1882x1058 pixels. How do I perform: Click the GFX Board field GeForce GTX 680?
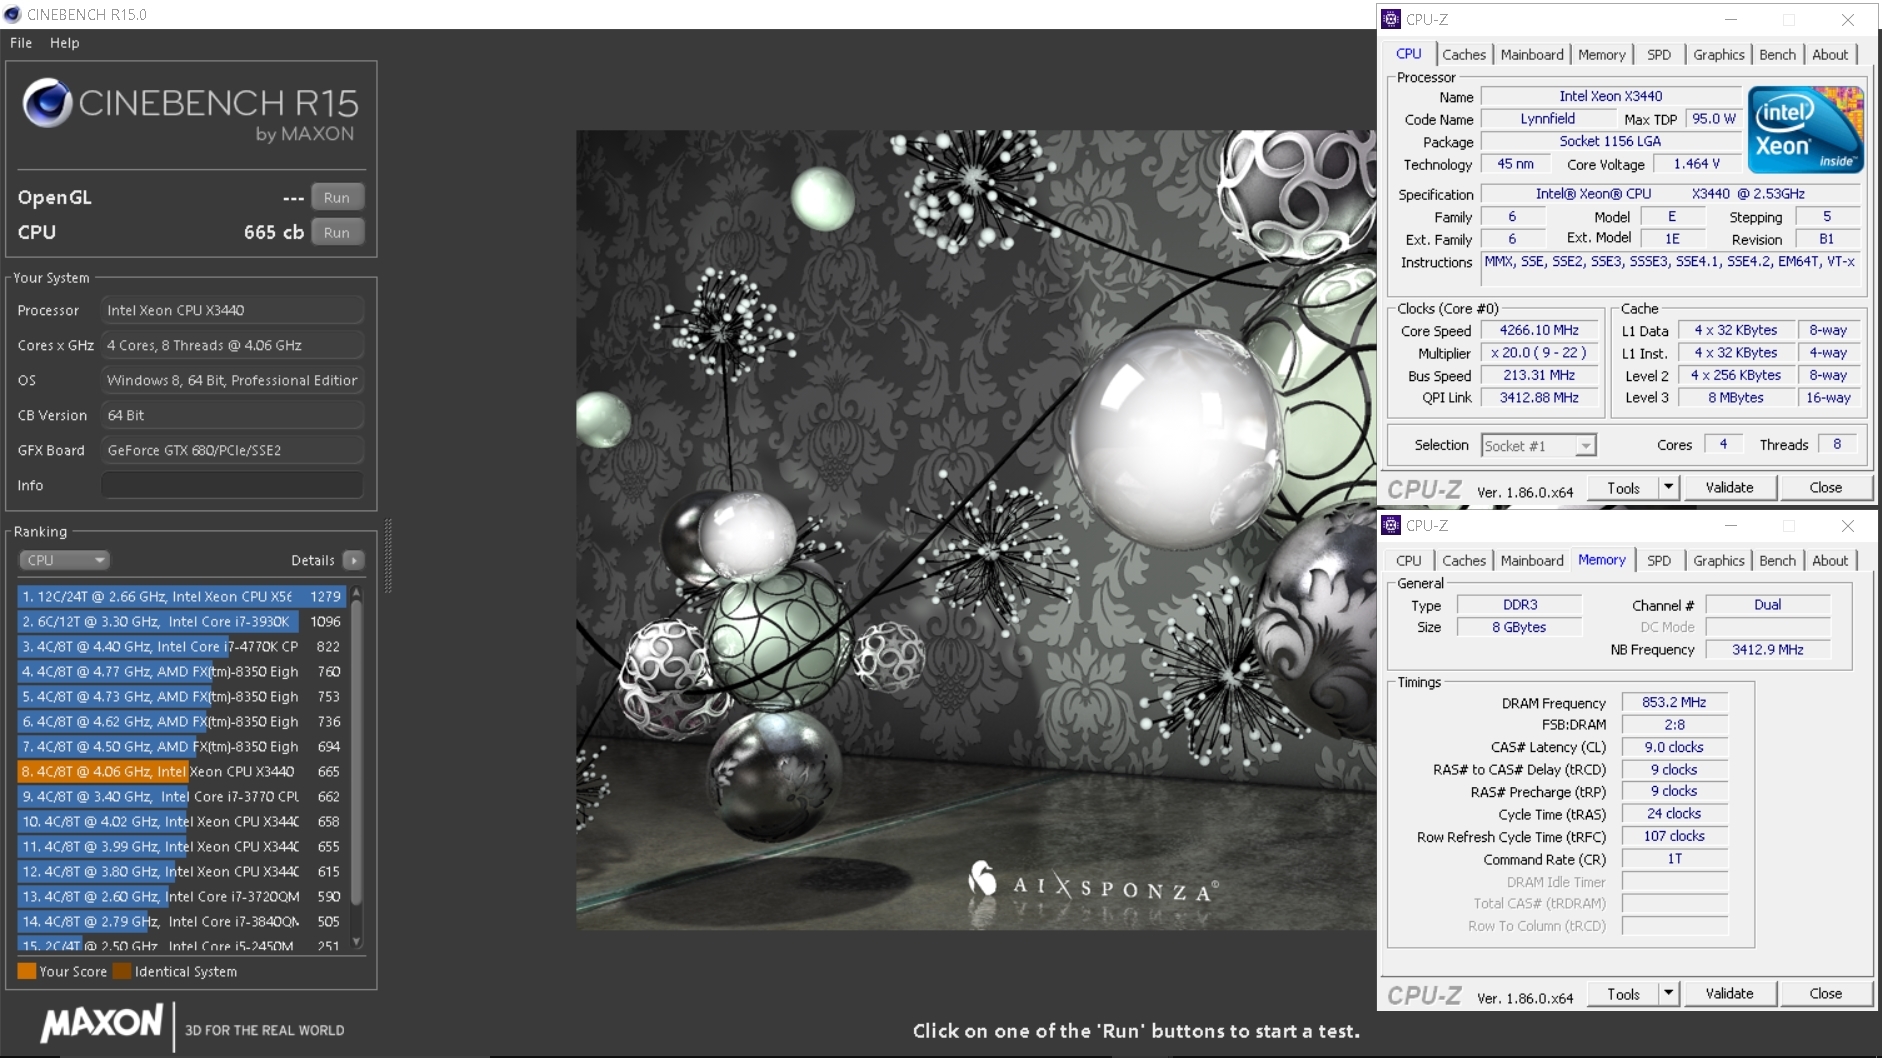pyautogui.click(x=232, y=450)
